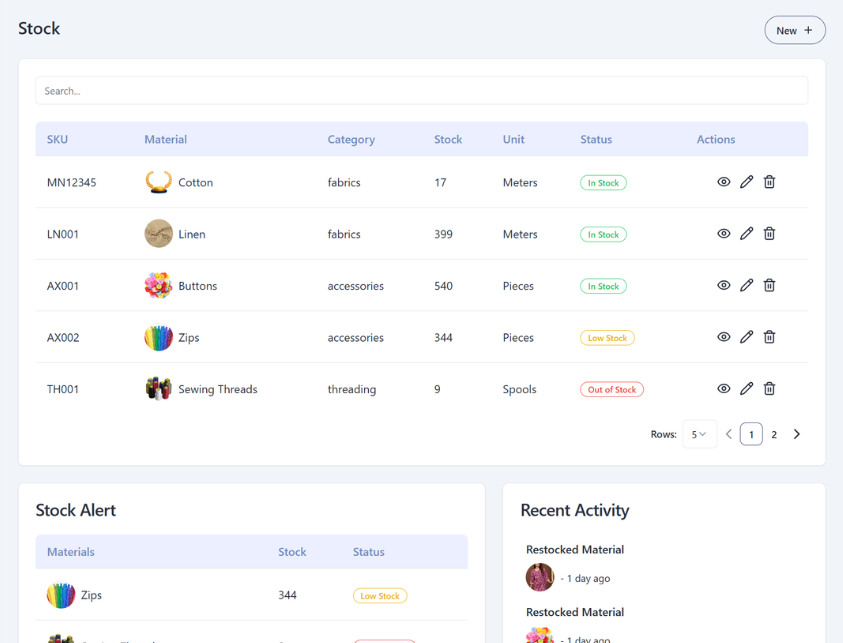Sort by the Stock column header
This screenshot has width=843, height=643.
tap(448, 139)
